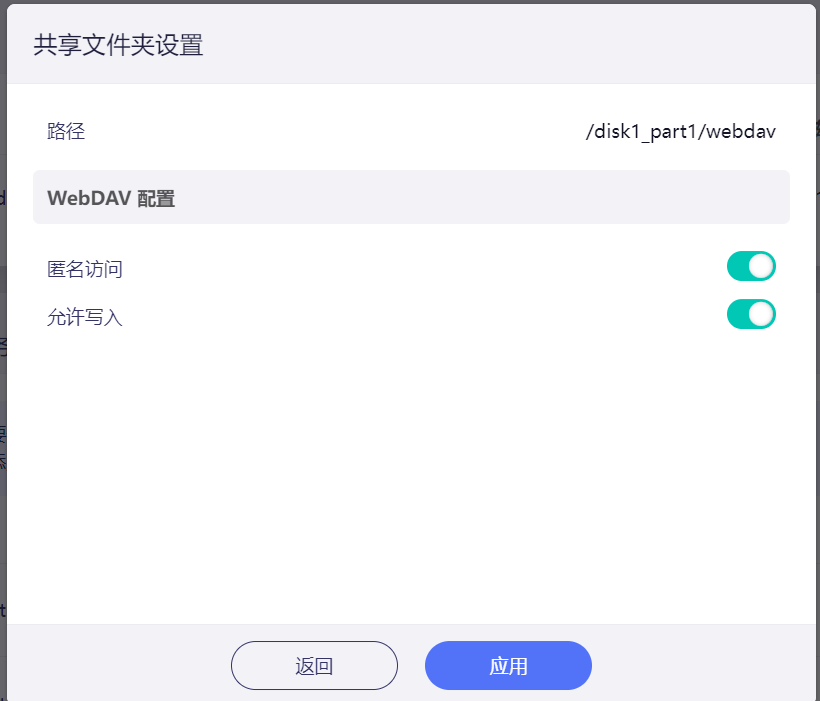Screen dimensions: 820x701
Task: Click the 配置 text in section header
Action: pyautogui.click(x=157, y=198)
